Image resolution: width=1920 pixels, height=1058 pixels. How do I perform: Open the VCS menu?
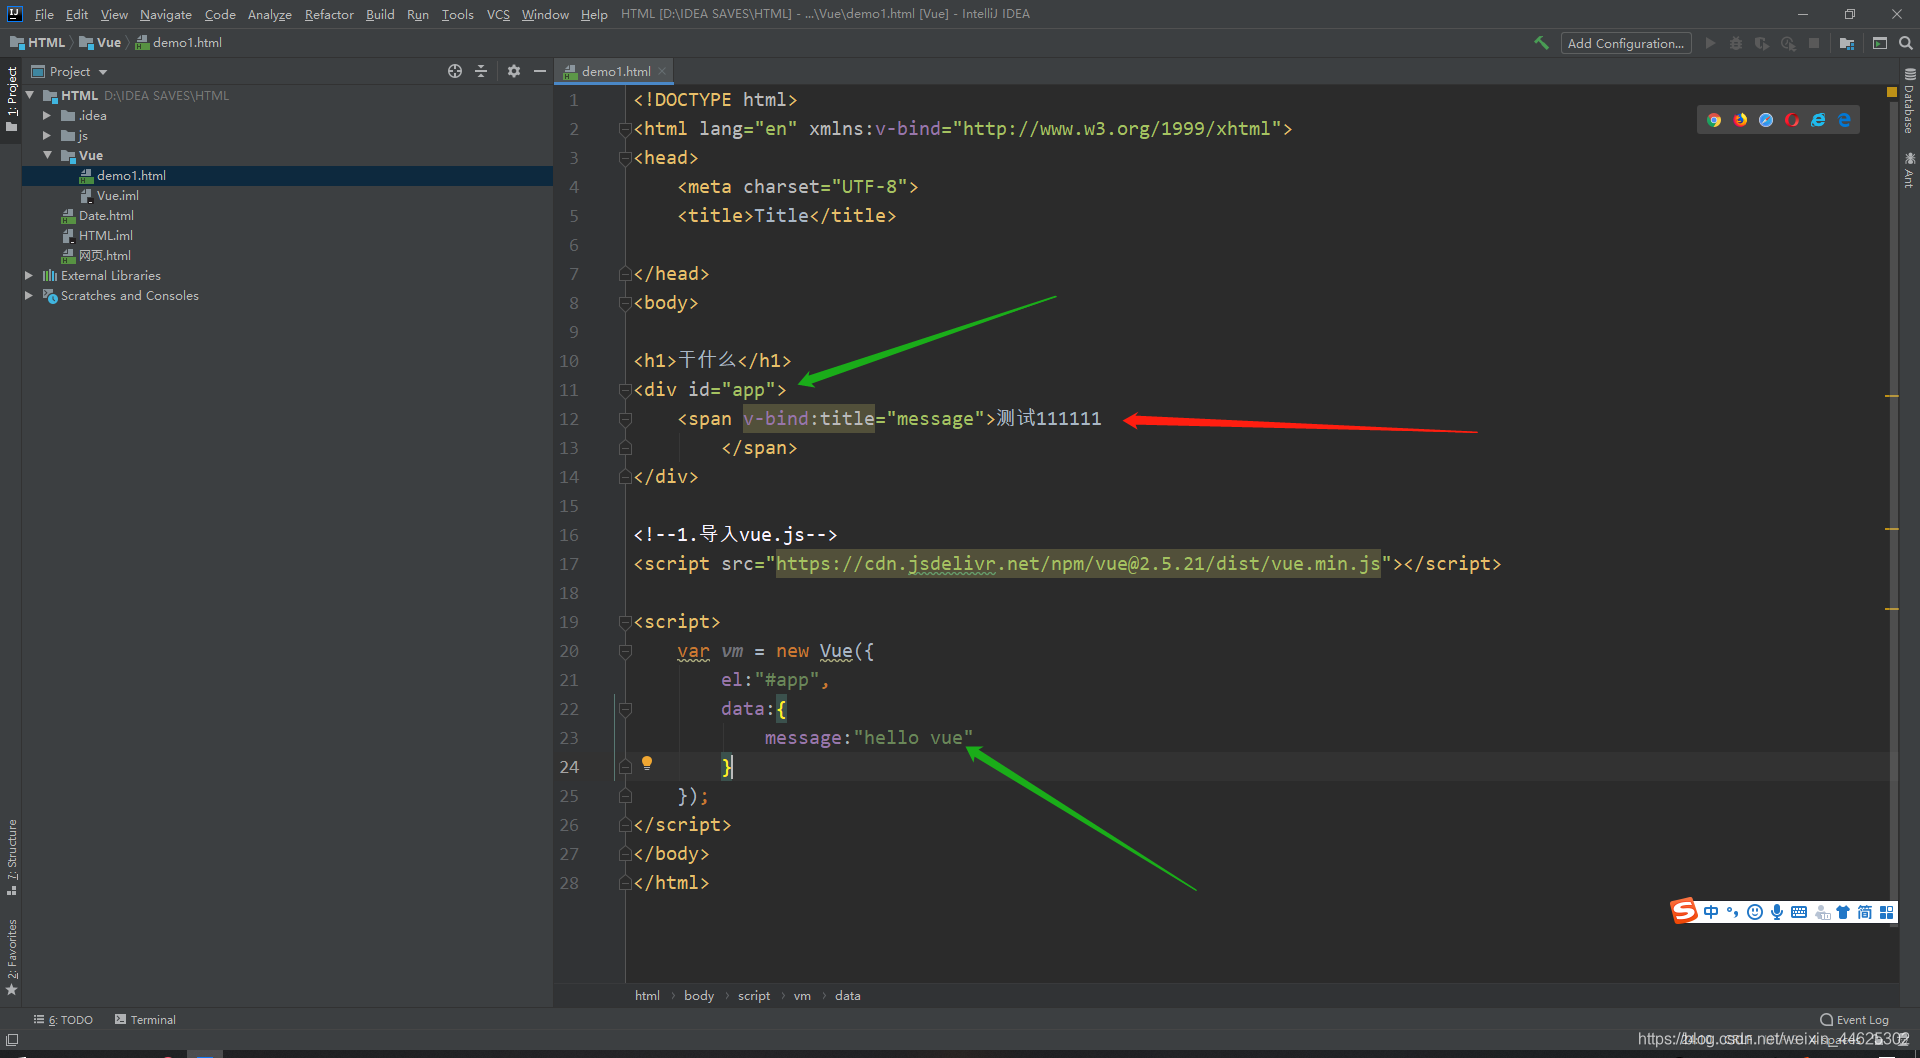498,14
